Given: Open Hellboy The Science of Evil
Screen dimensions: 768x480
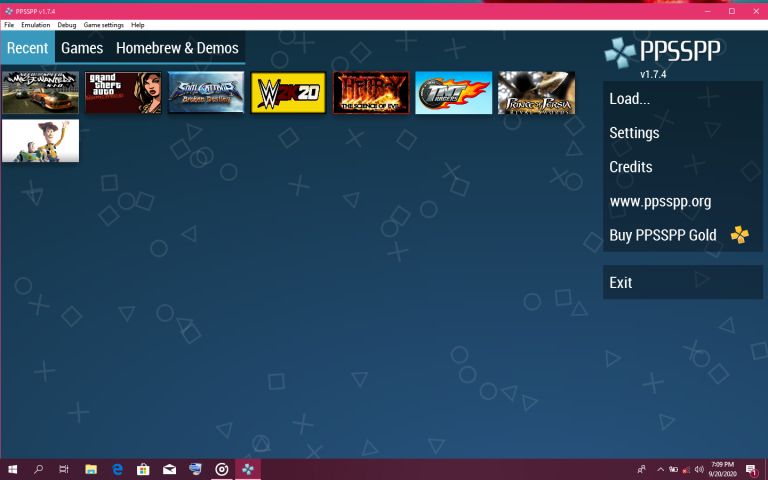Looking at the screenshot, I should (371, 93).
